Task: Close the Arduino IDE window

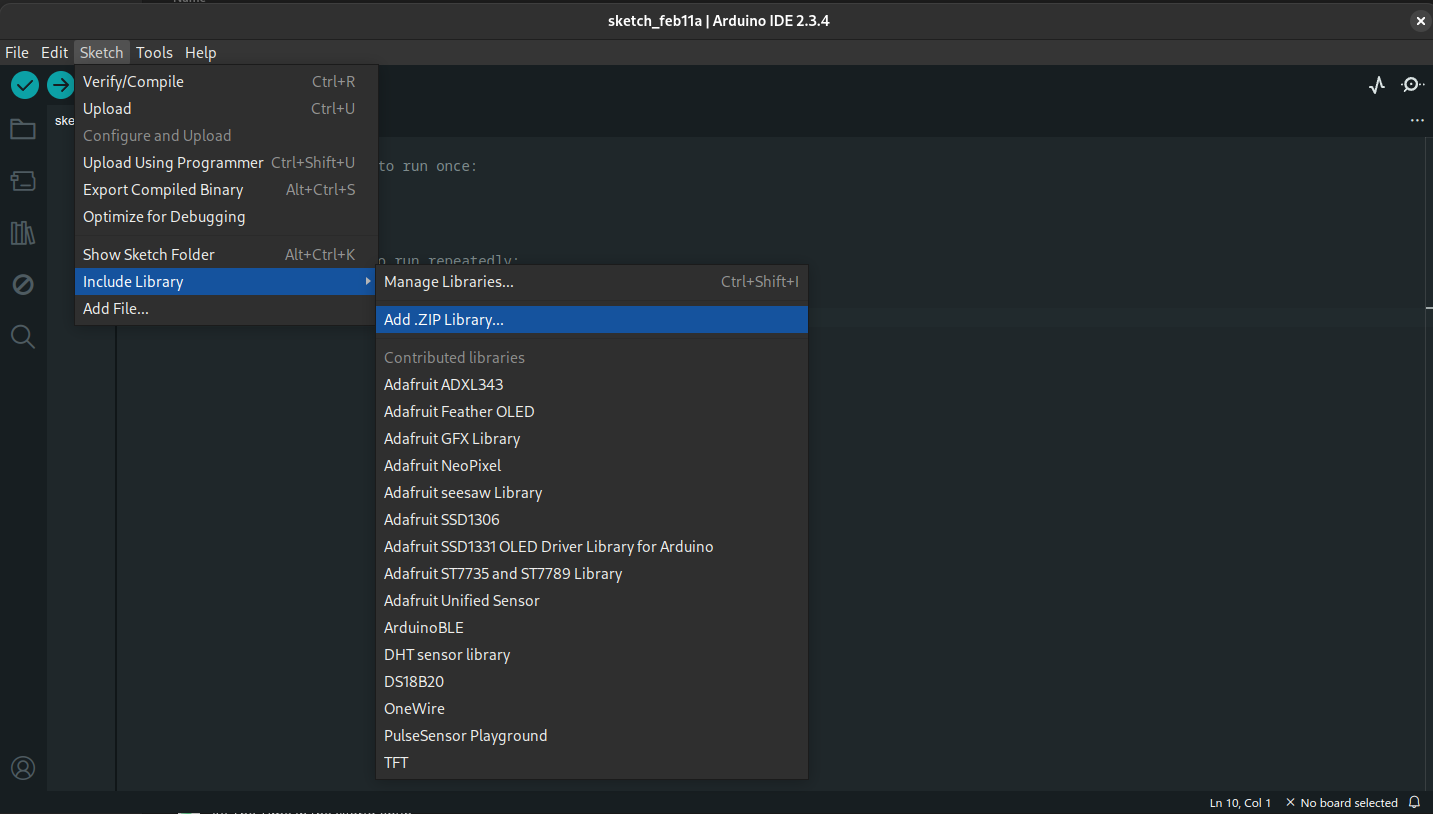Action: 1420,20
